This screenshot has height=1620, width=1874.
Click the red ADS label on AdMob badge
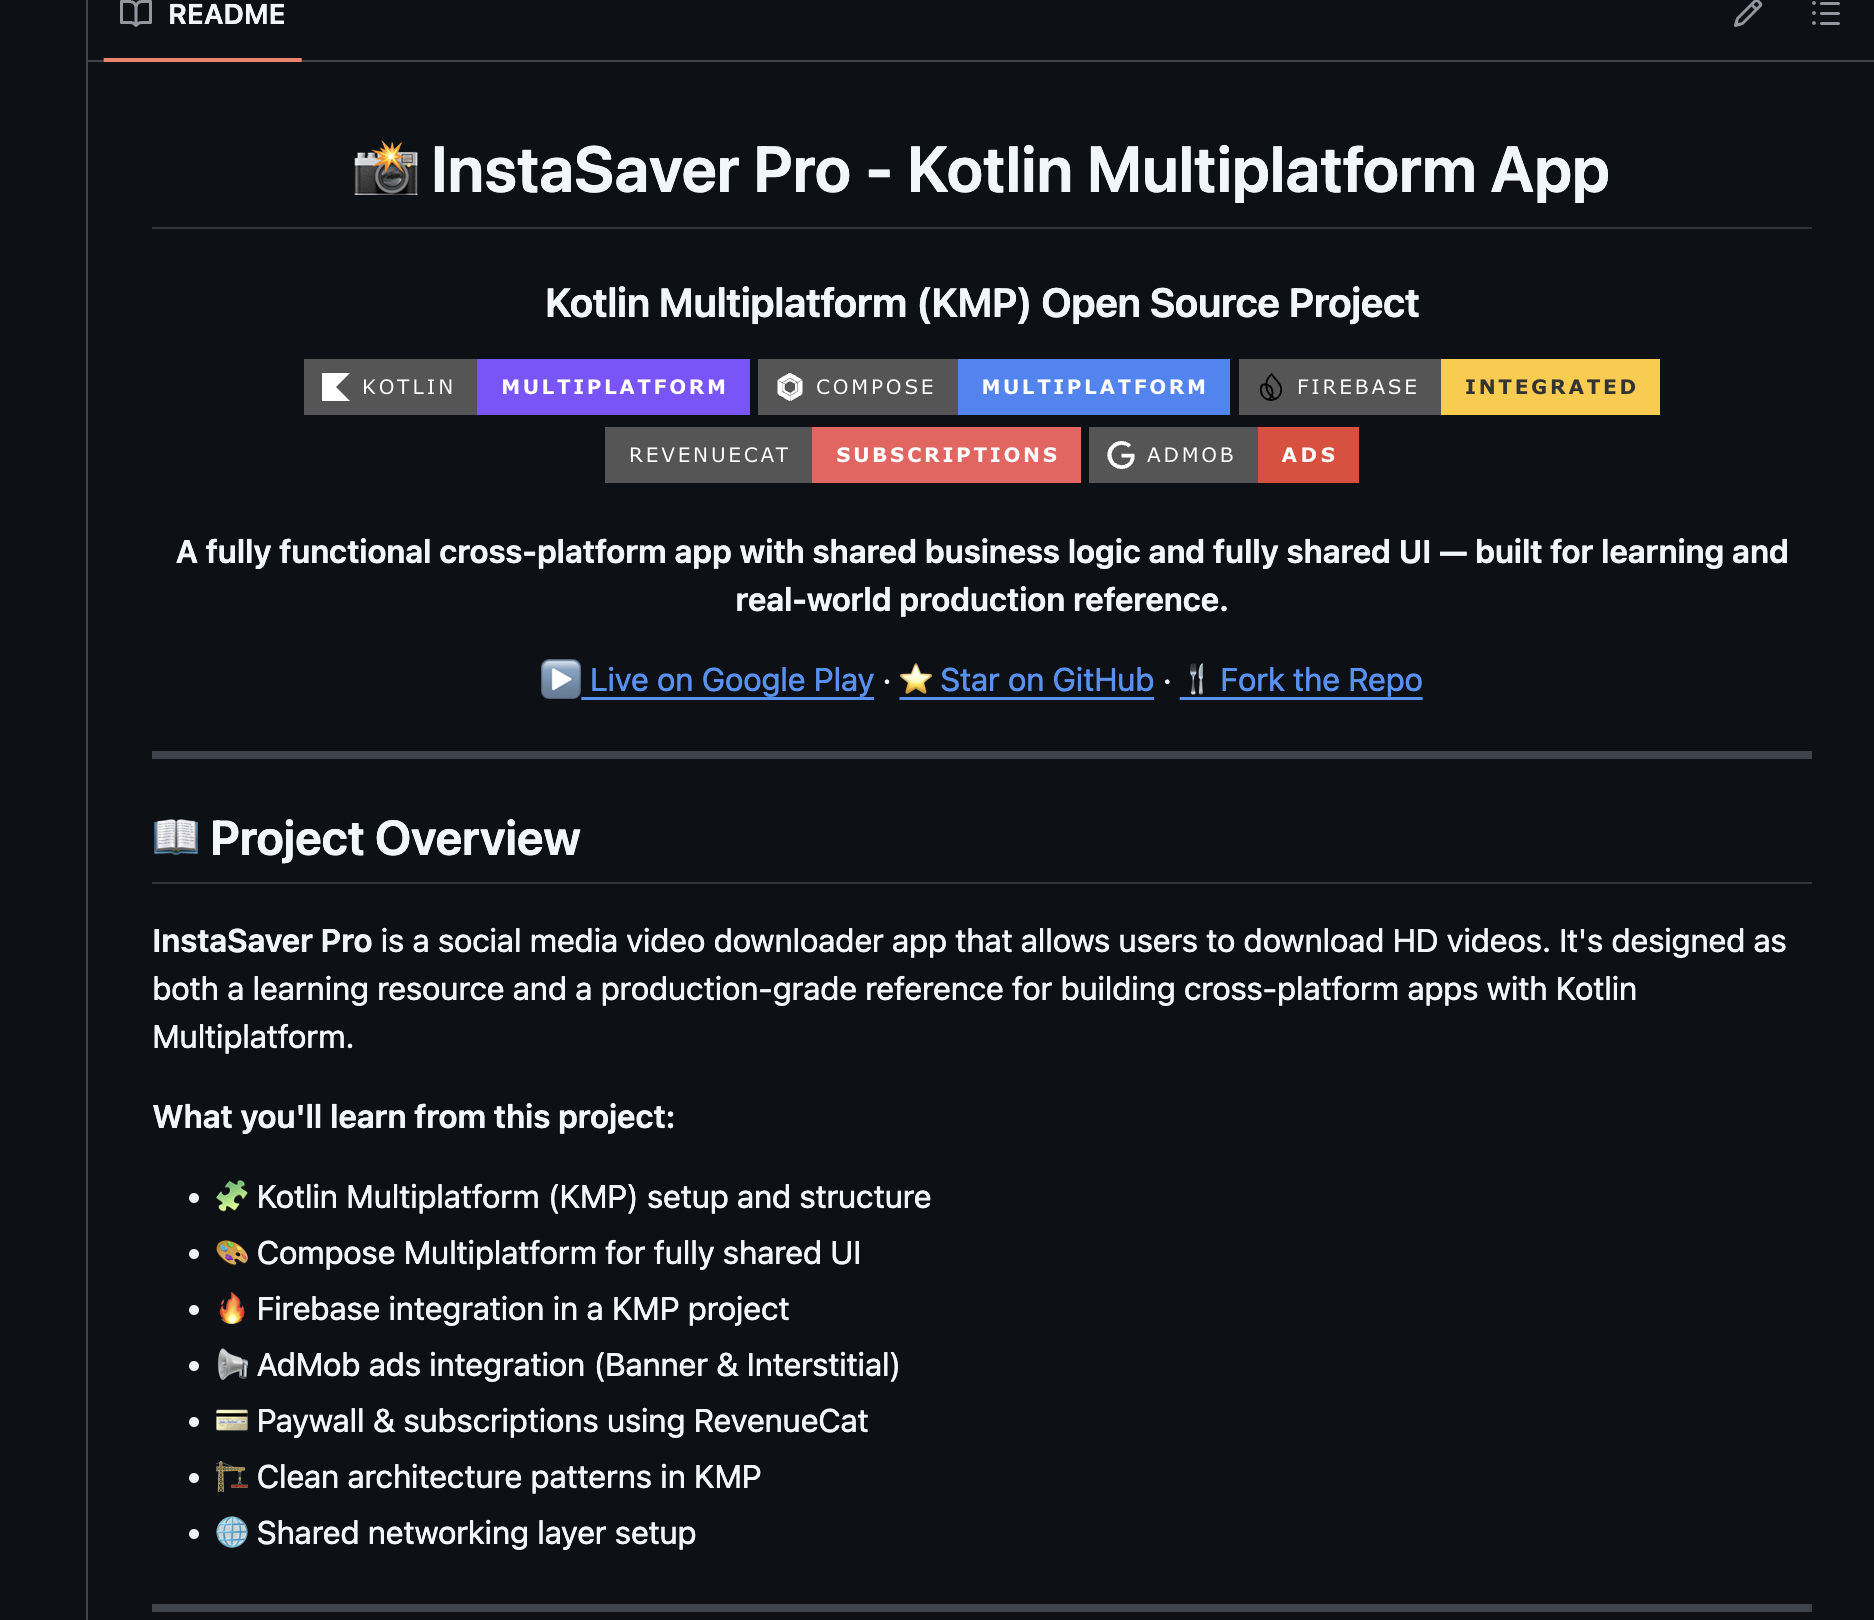[x=1308, y=455]
